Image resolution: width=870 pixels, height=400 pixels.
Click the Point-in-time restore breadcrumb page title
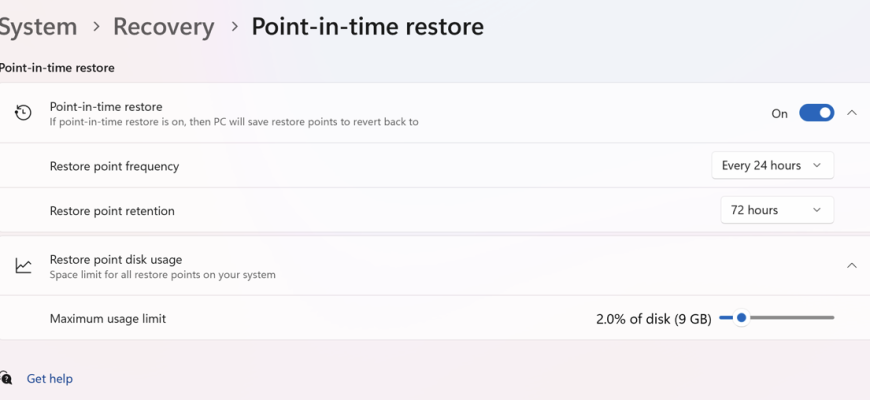pos(367,27)
